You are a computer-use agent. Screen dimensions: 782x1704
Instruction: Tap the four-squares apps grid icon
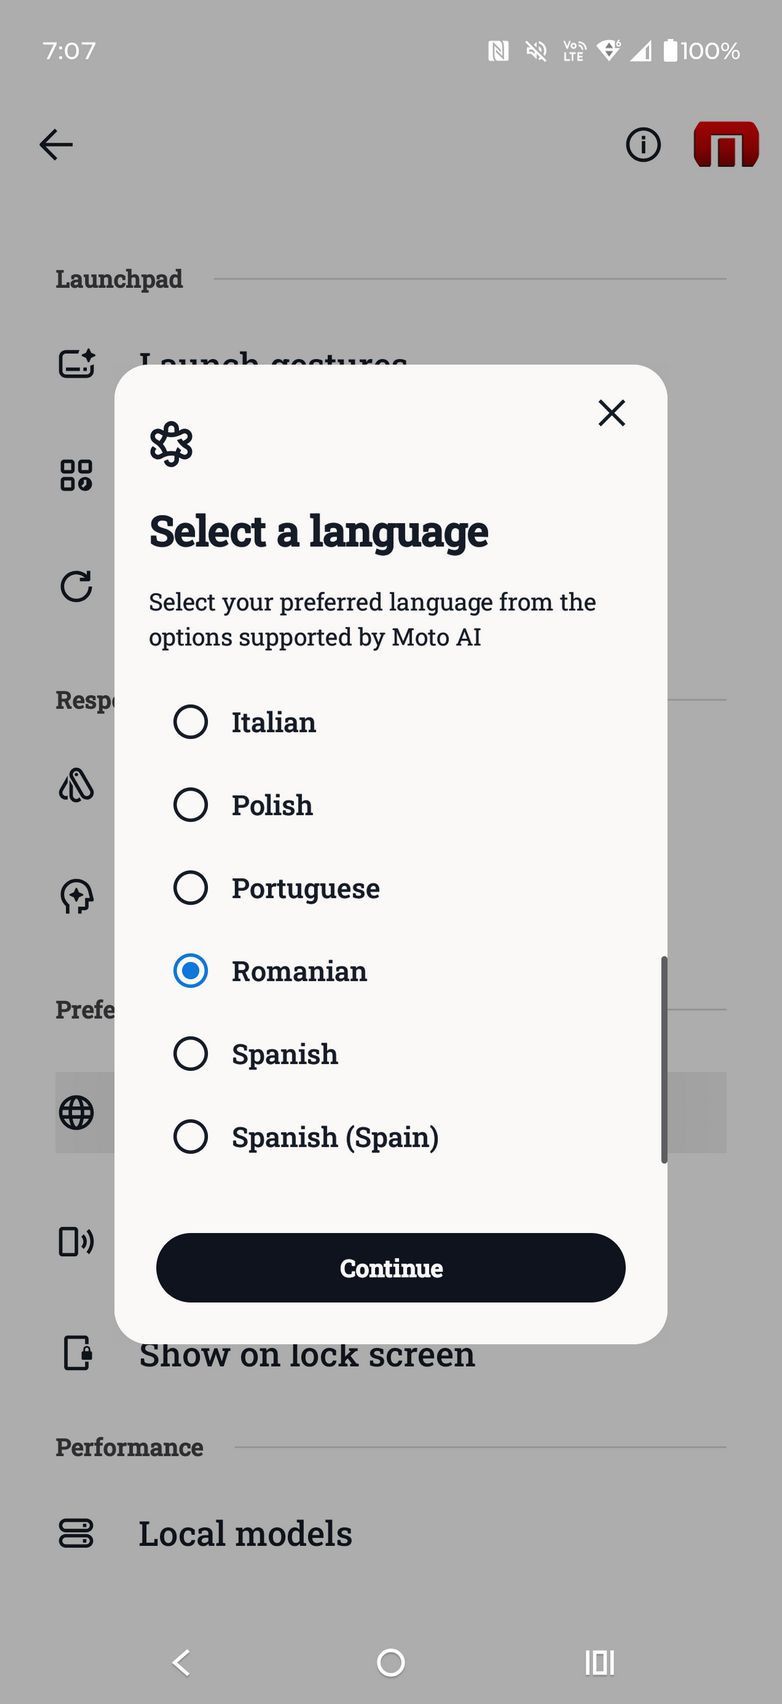point(77,475)
